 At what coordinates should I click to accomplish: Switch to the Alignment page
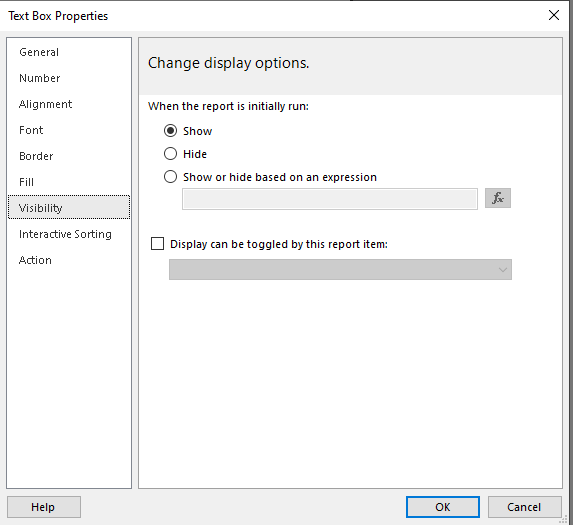46,104
